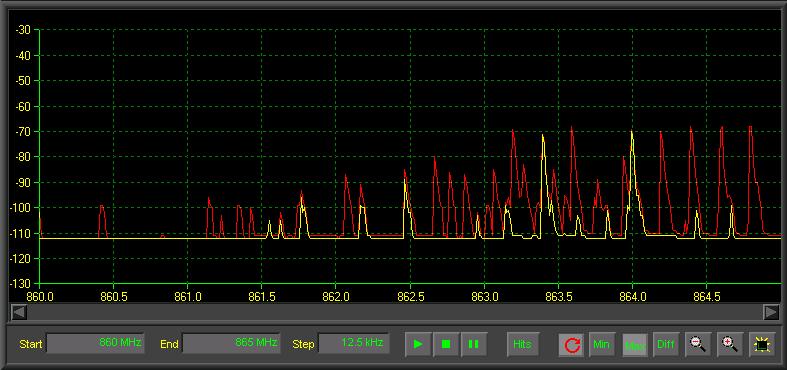This screenshot has width=787, height=370.
Task: Start the scan with the play button
Action: (x=418, y=344)
